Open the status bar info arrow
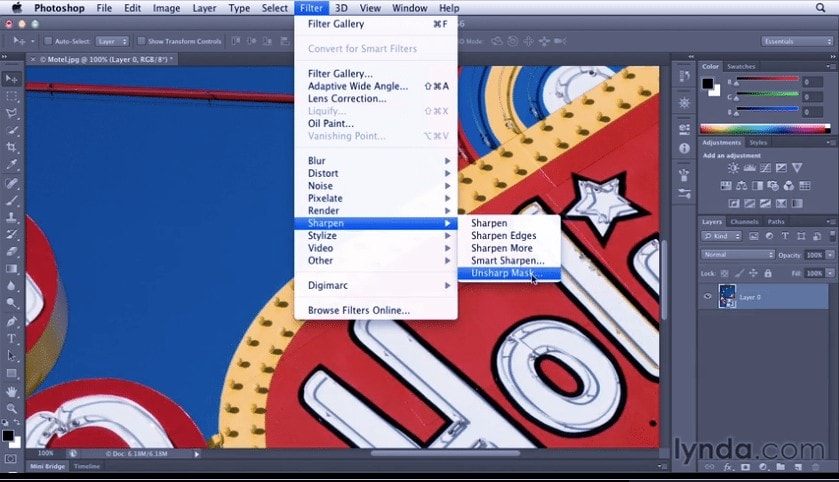This screenshot has width=839, height=482. [197, 454]
